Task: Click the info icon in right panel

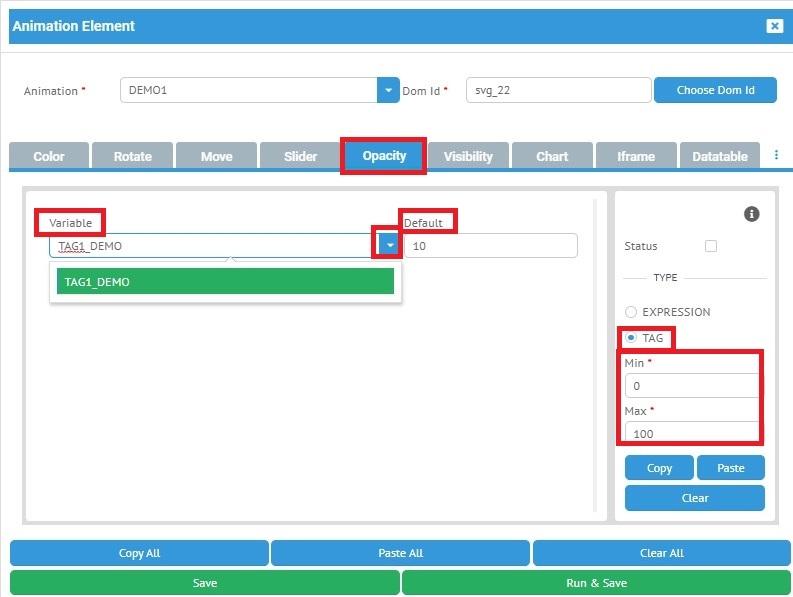Action: click(x=753, y=214)
